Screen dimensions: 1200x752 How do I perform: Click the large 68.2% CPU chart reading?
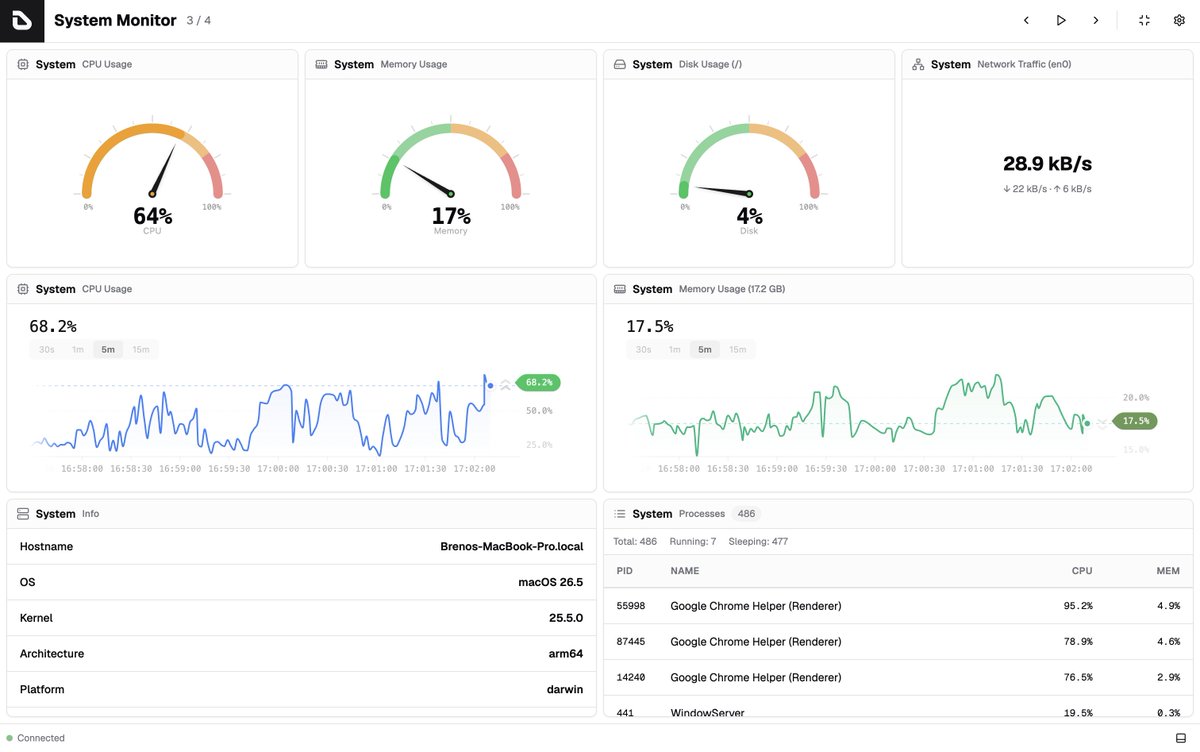tap(53, 326)
